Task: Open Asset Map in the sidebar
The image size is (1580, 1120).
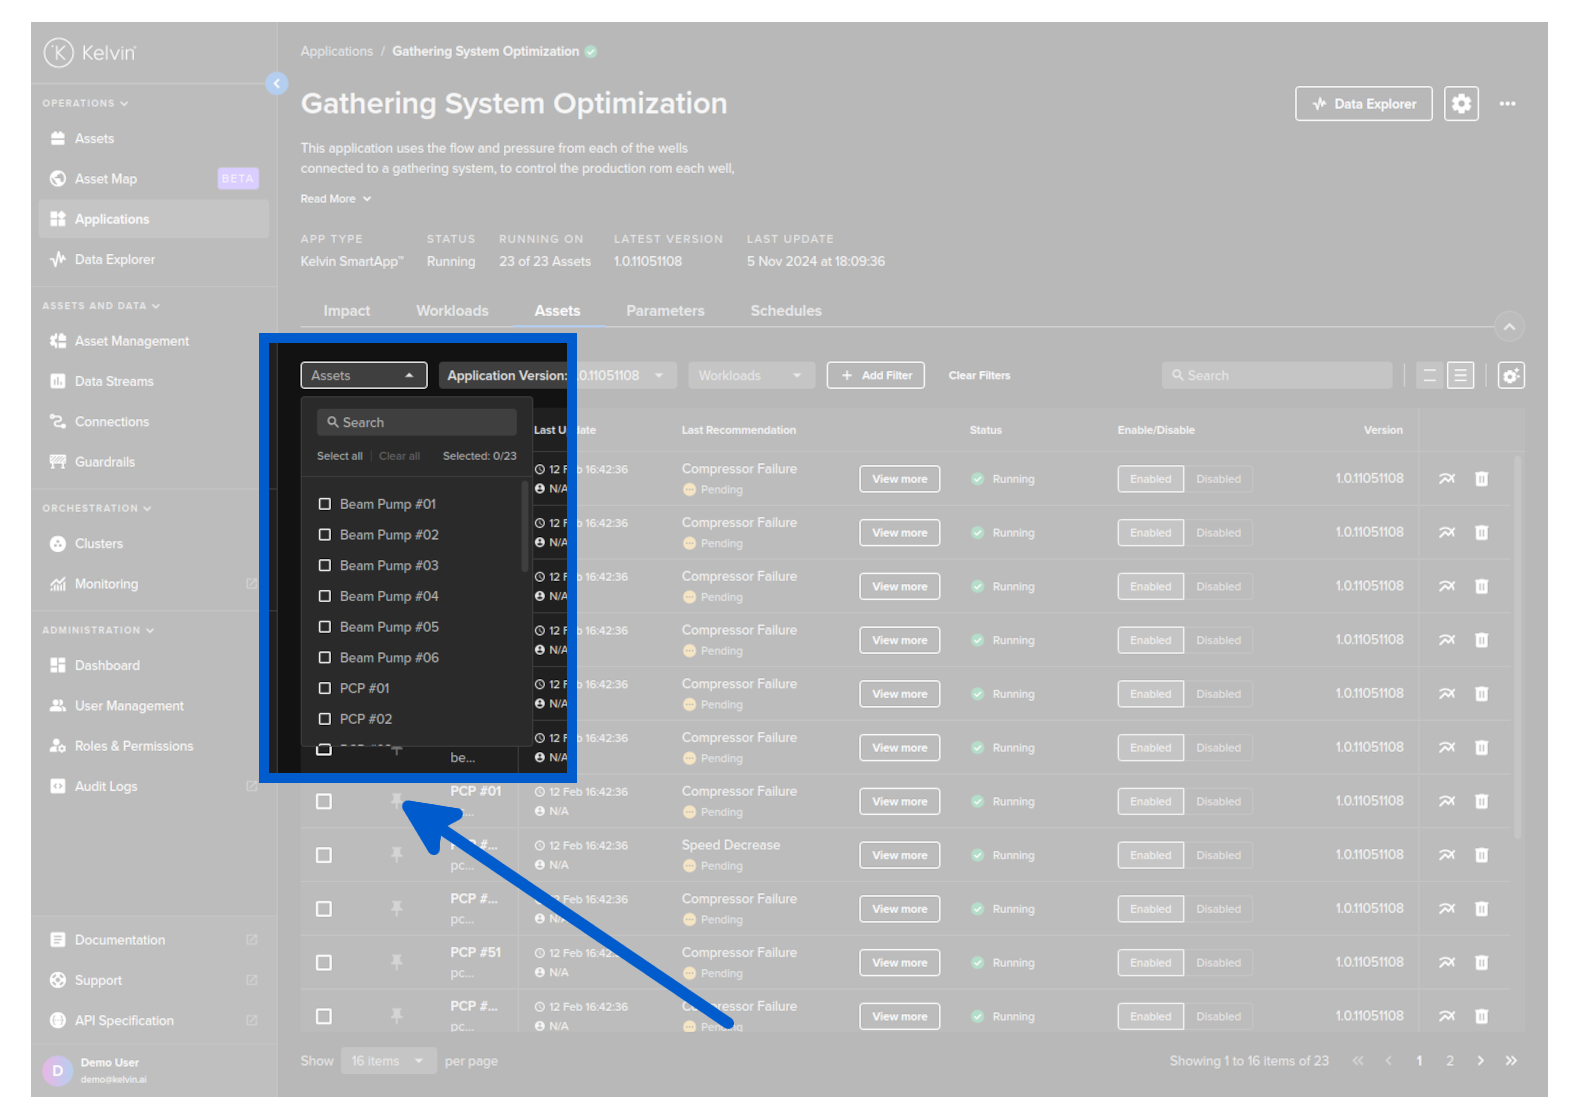Action: [x=106, y=179]
